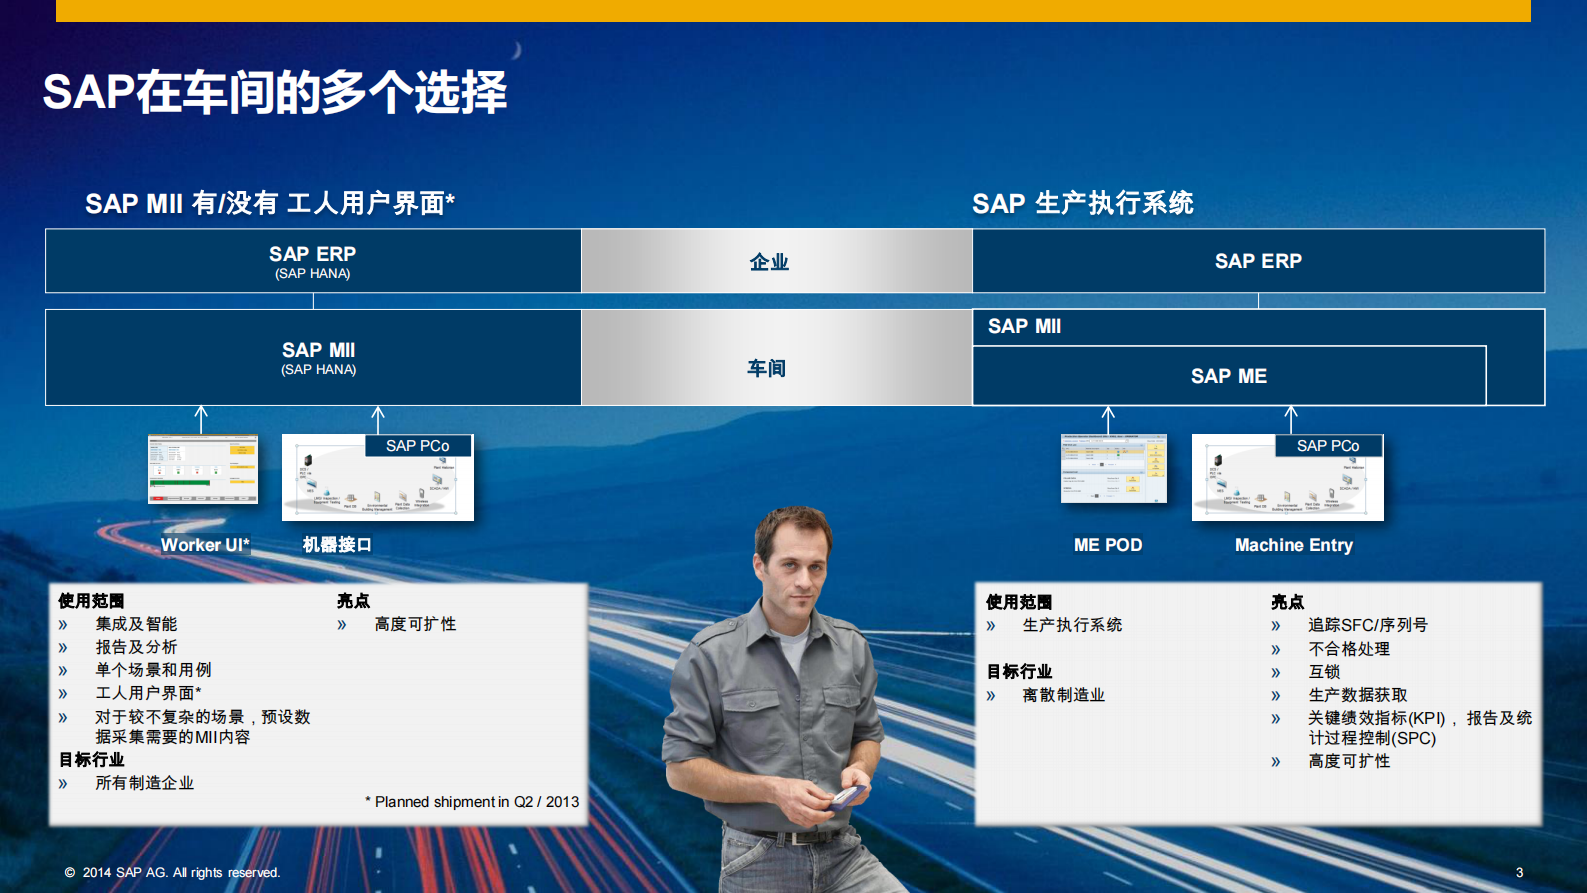Select the left SAP ERP (SAP HANA) box
The width and height of the screenshot is (1587, 893).
pyautogui.click(x=313, y=261)
